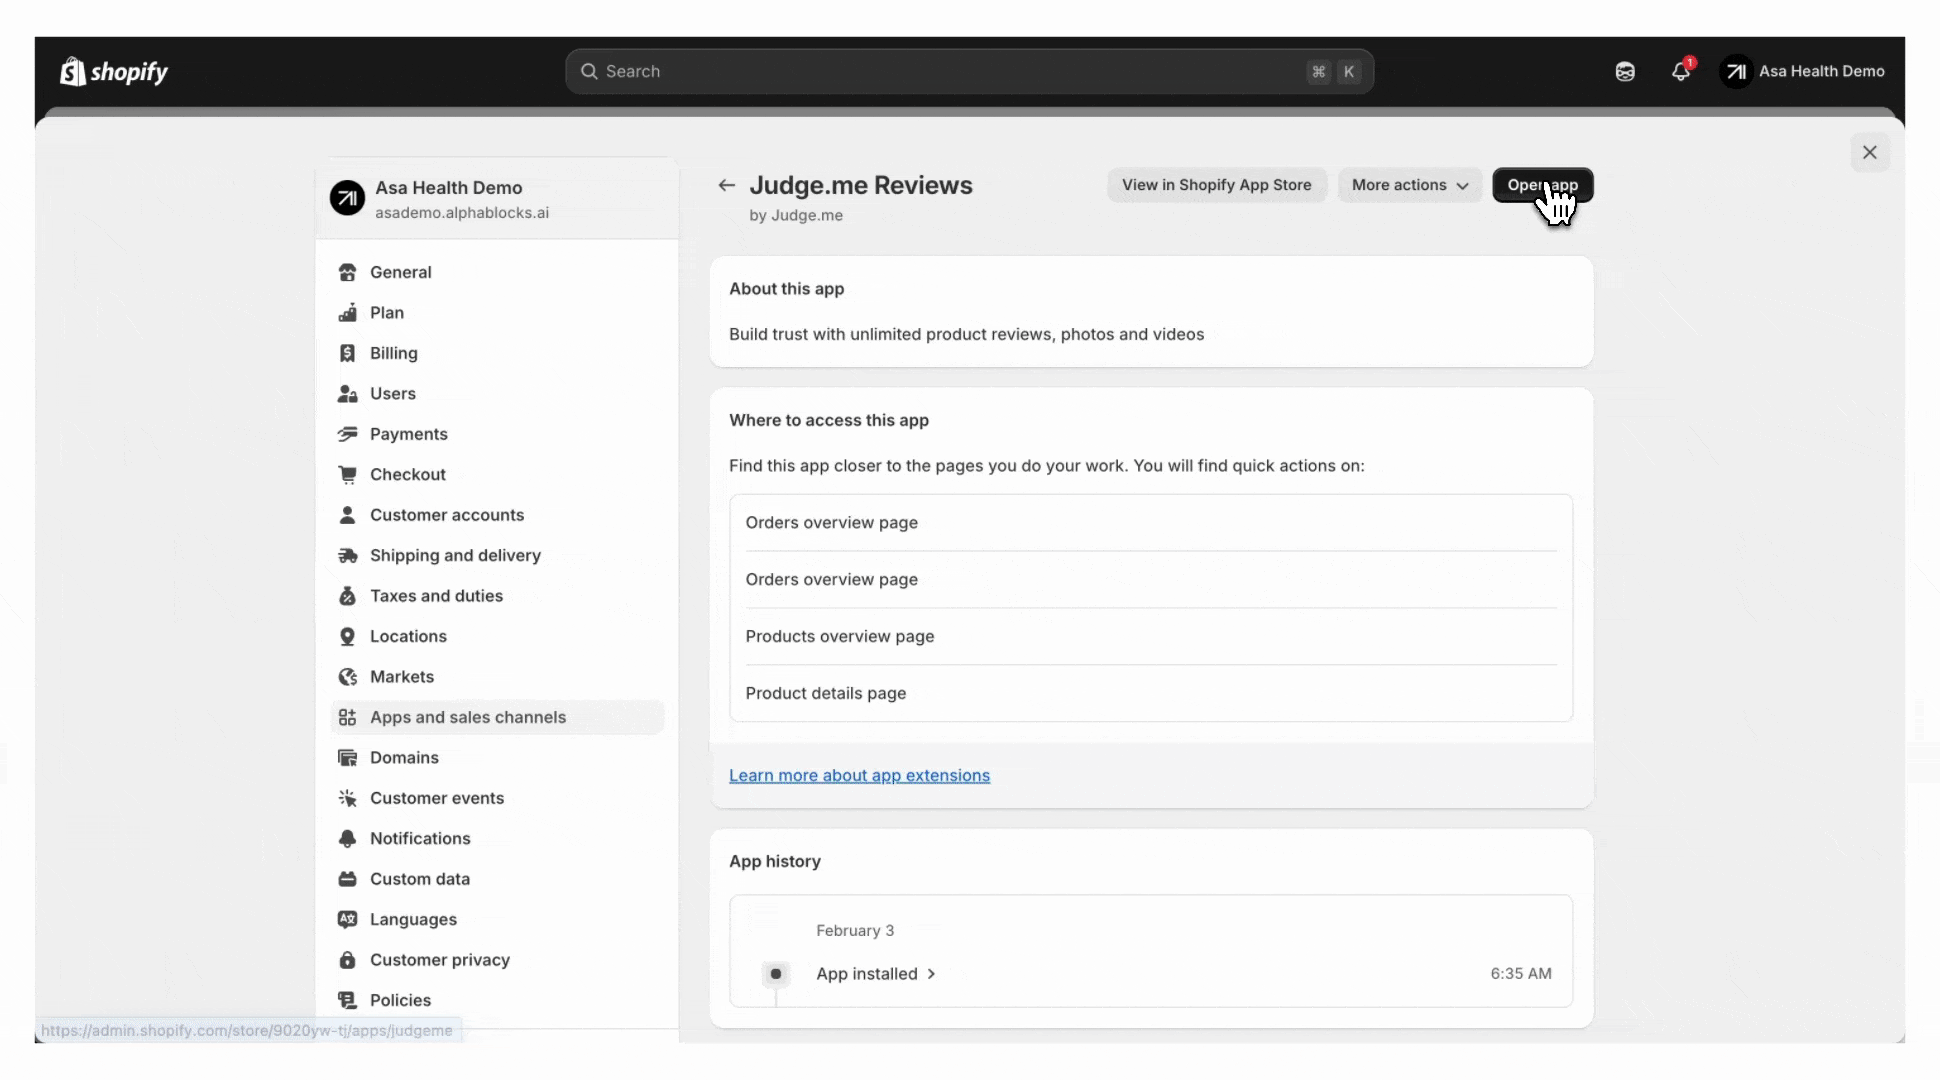Click the first Orders overview page row
This screenshot has height=1080, width=1940.
(1151, 522)
